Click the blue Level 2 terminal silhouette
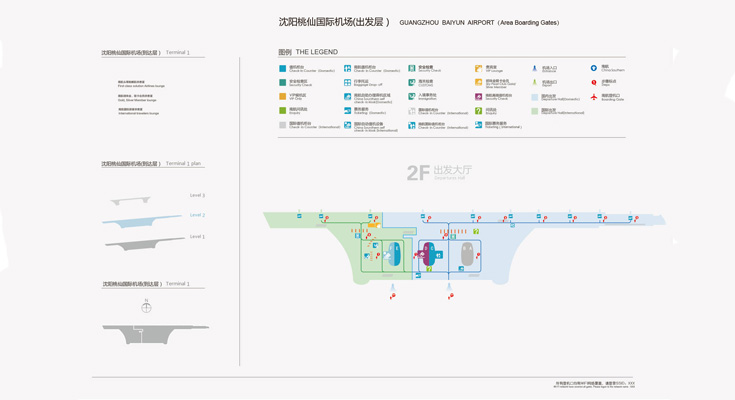The height and width of the screenshot is (400, 735). point(142,221)
